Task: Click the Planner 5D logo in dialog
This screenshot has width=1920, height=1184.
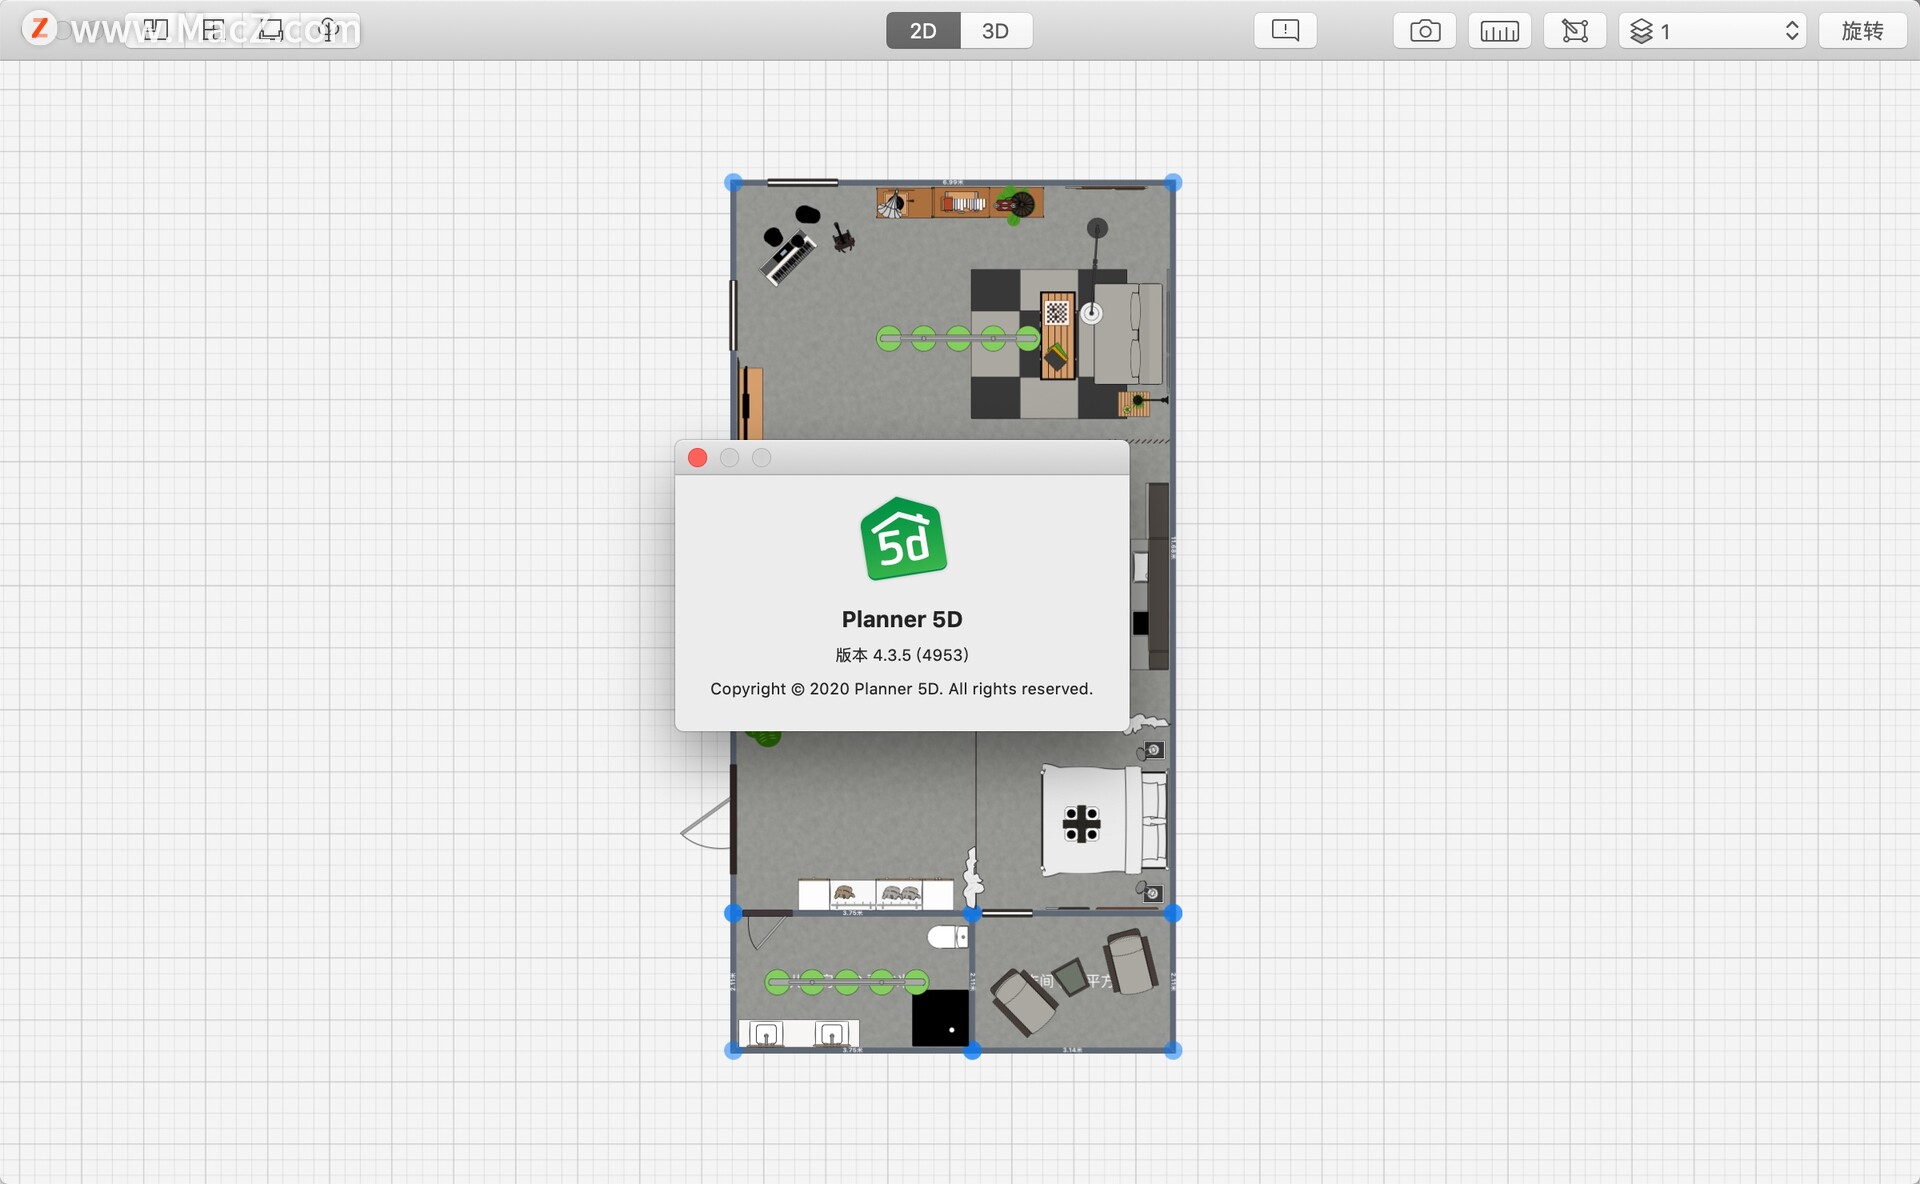Action: pos(903,539)
